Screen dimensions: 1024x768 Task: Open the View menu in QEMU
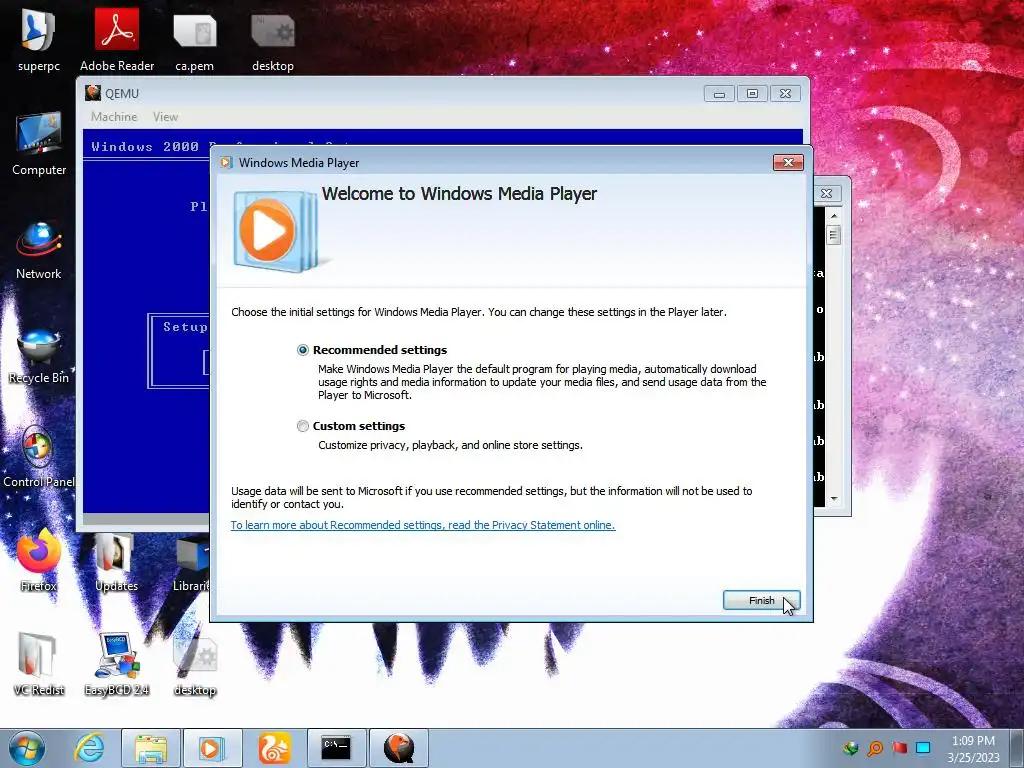click(x=165, y=117)
